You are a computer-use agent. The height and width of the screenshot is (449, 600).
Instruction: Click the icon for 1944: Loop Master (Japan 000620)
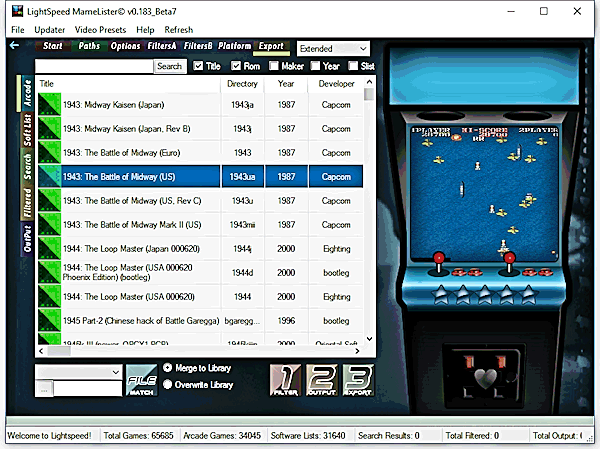click(x=49, y=248)
